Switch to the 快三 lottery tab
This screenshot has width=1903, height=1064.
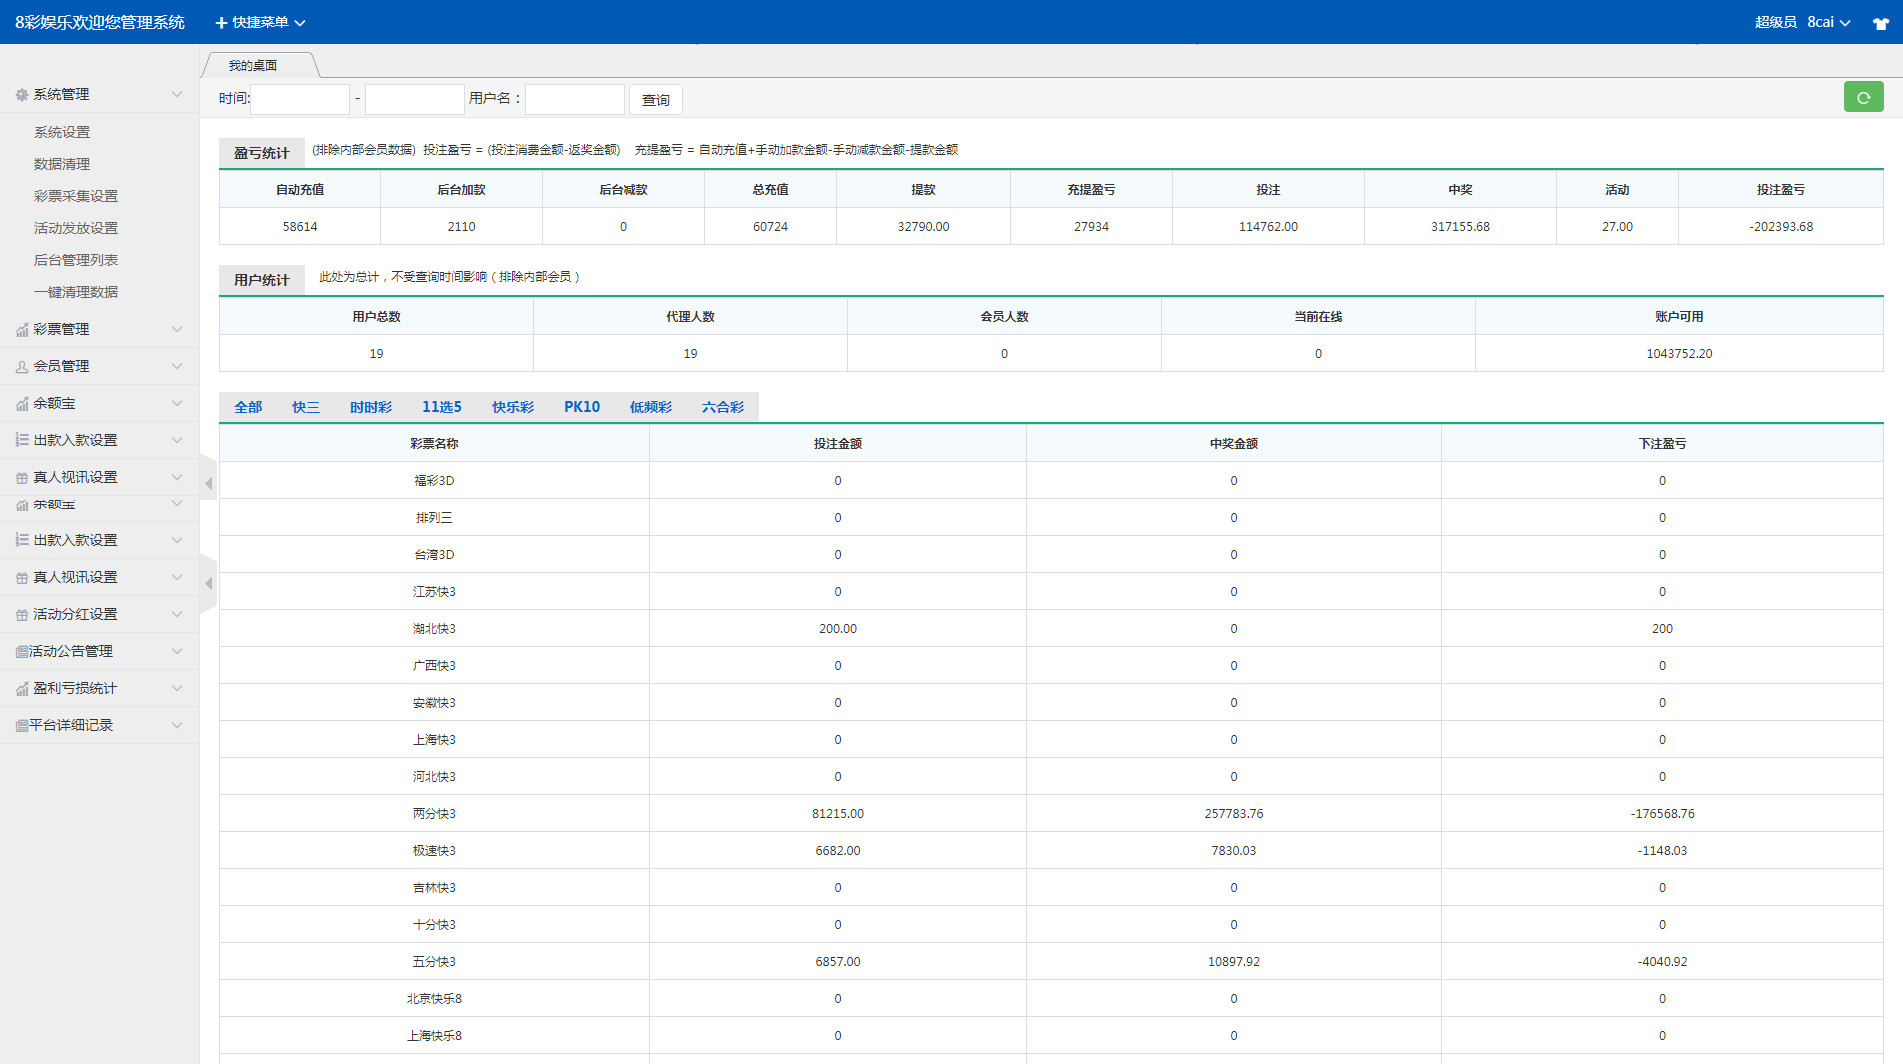[306, 407]
